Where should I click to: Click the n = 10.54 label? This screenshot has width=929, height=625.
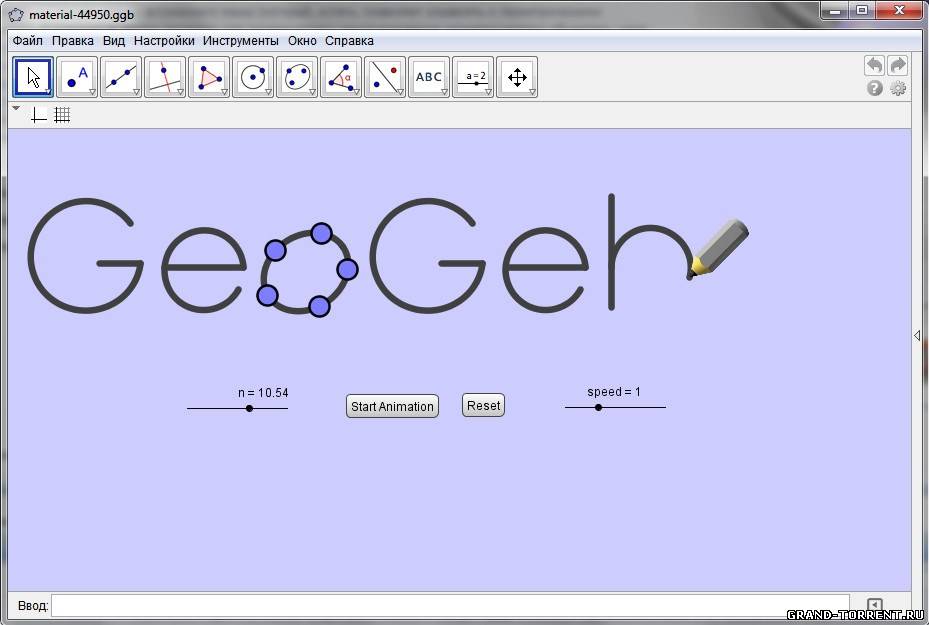click(x=263, y=393)
